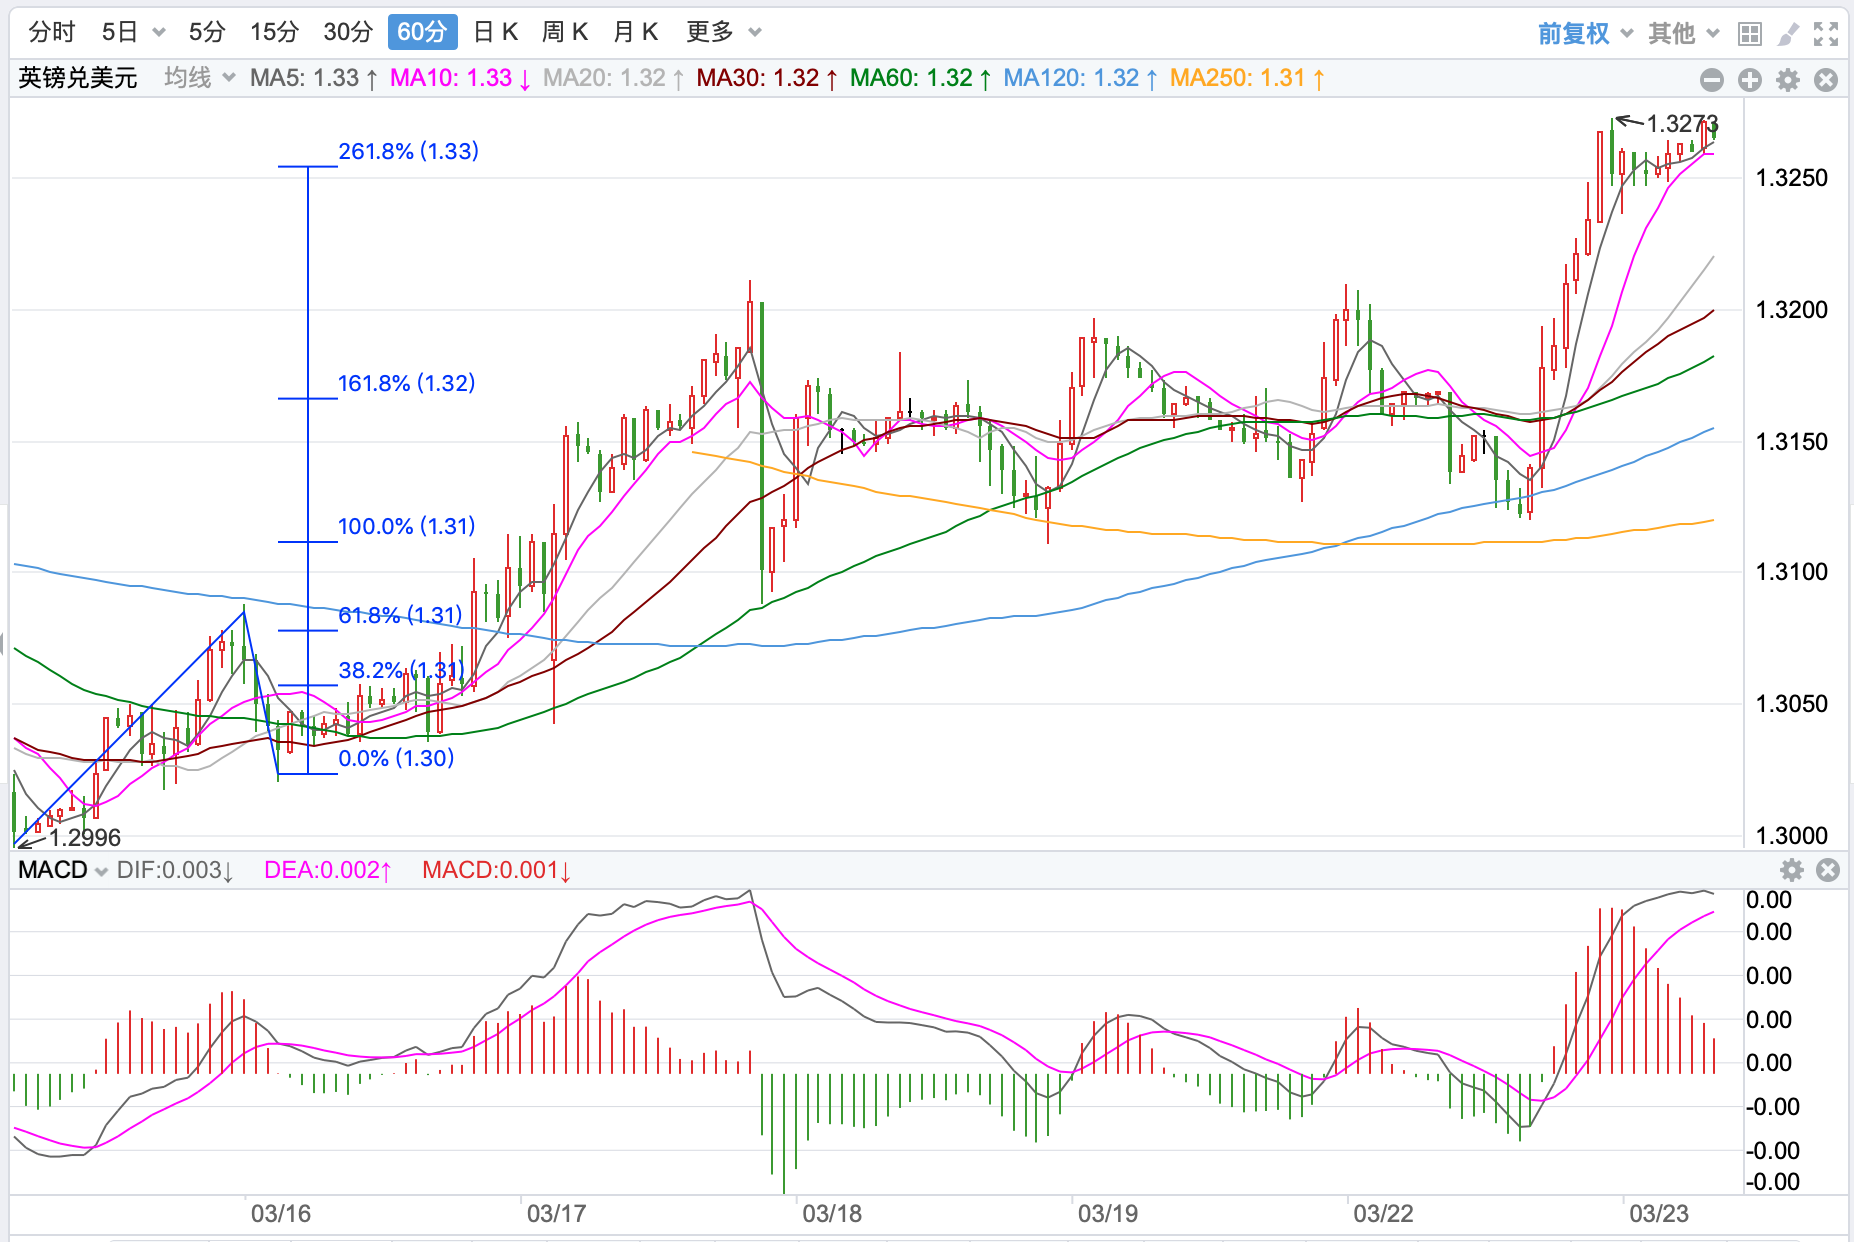
Task: Open moving average settings gear in main chart
Action: 1788,80
